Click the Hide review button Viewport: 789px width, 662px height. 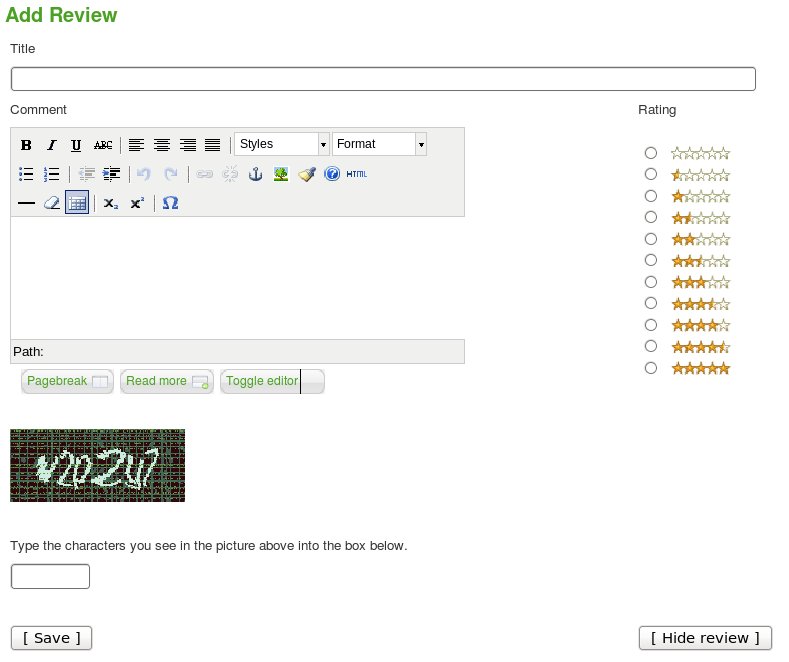(705, 638)
